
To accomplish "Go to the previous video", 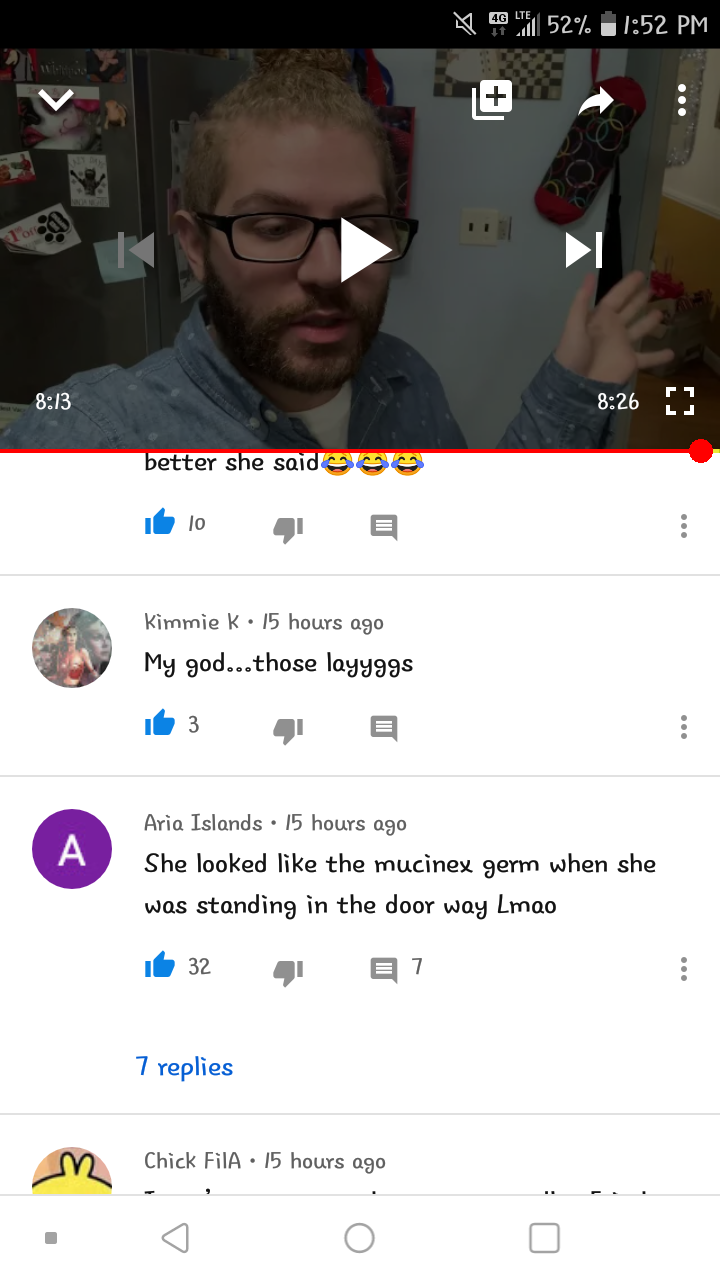I will 136,250.
